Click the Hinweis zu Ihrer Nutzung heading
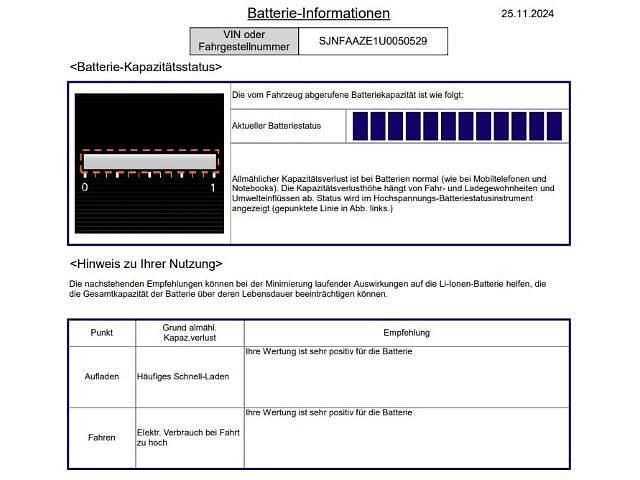Viewport: 640px width, 480px height. (146, 264)
